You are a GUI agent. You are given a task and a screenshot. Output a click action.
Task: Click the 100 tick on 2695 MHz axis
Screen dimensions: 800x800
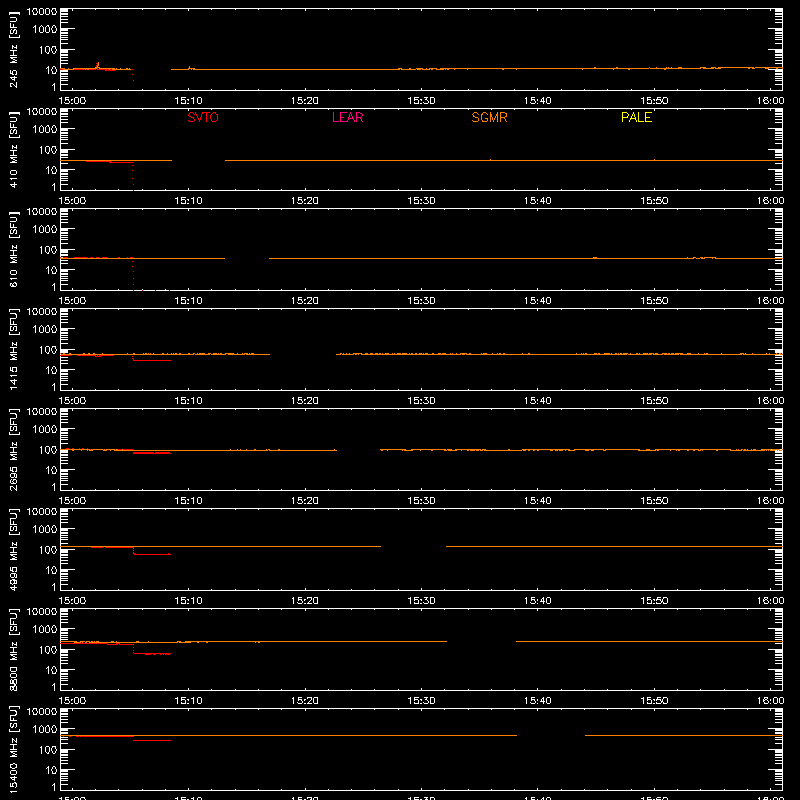48,450
